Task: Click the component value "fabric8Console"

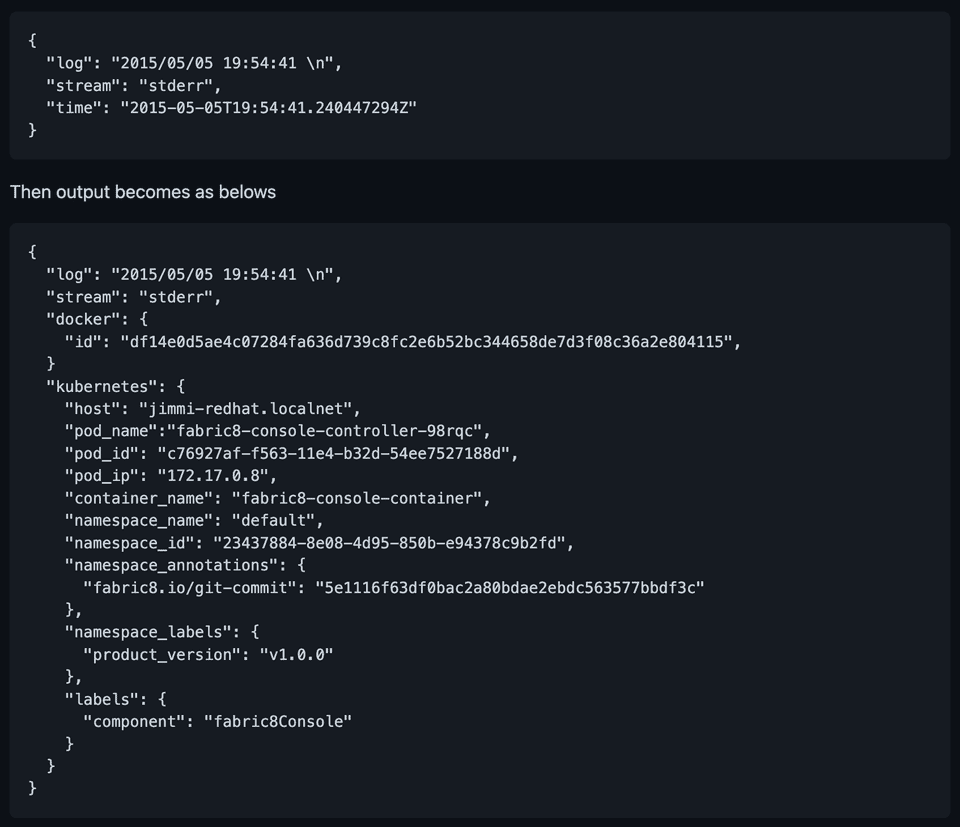Action: 278,721
